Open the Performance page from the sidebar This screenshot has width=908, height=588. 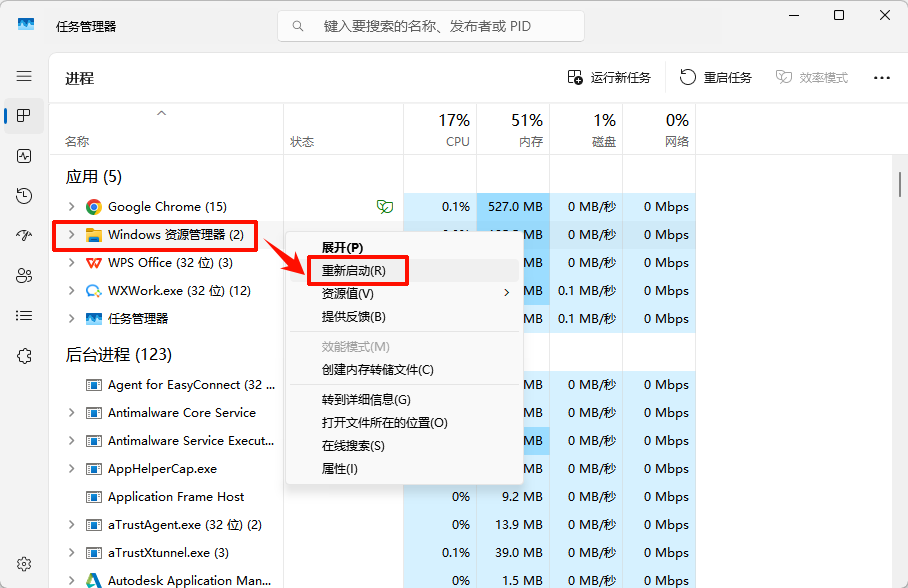(23, 156)
